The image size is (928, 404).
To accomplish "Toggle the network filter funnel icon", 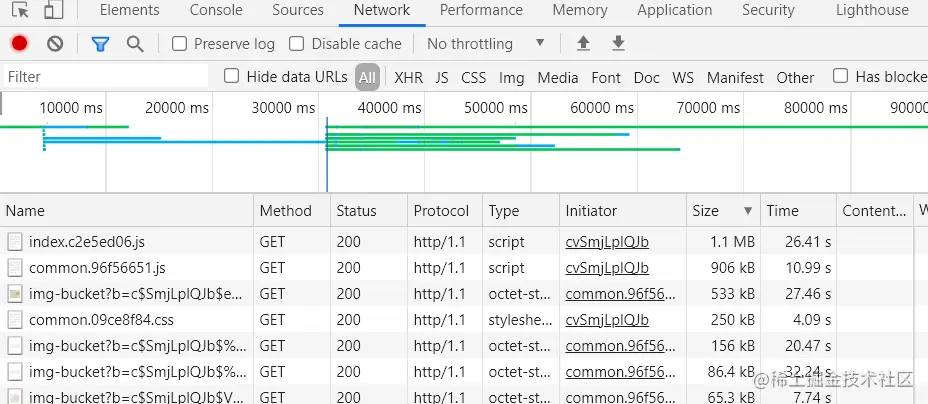I will (100, 44).
